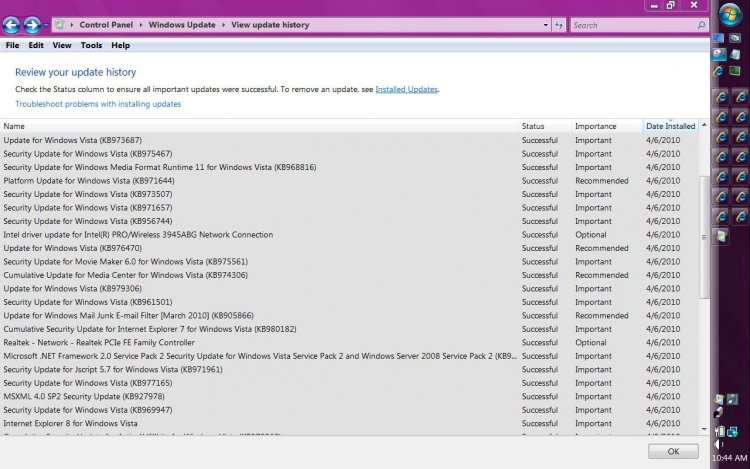This screenshot has width=750, height=469.
Task: Select Security Update for Windows Vista (KB973507)
Action: [349, 194]
